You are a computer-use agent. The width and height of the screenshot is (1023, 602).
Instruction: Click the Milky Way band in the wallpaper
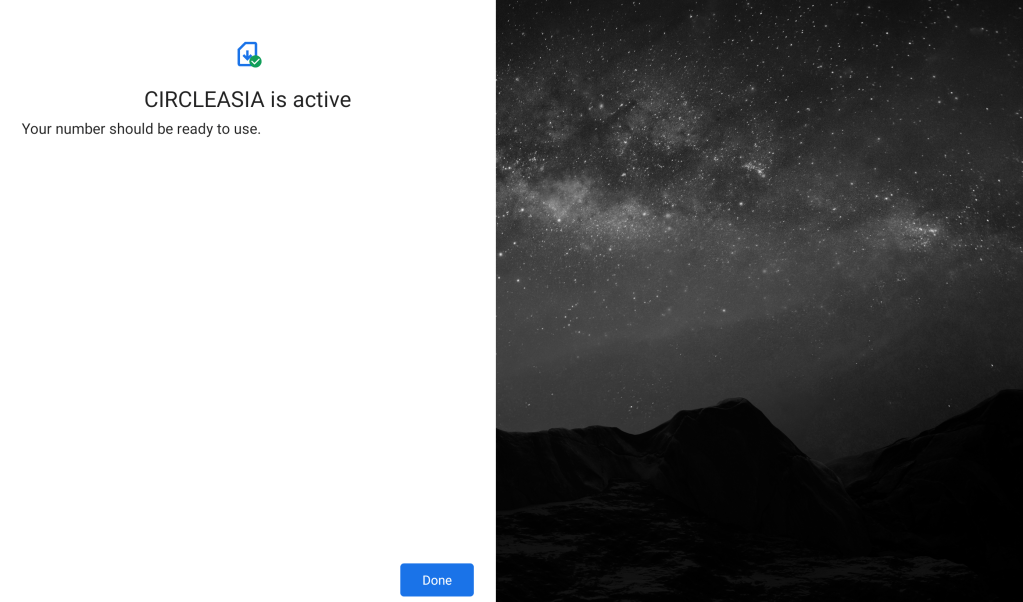pos(718,196)
